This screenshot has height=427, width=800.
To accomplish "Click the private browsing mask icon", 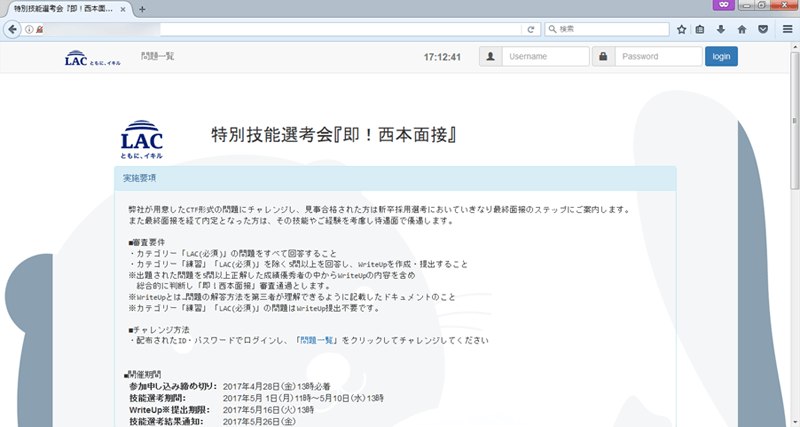I will point(723,5).
